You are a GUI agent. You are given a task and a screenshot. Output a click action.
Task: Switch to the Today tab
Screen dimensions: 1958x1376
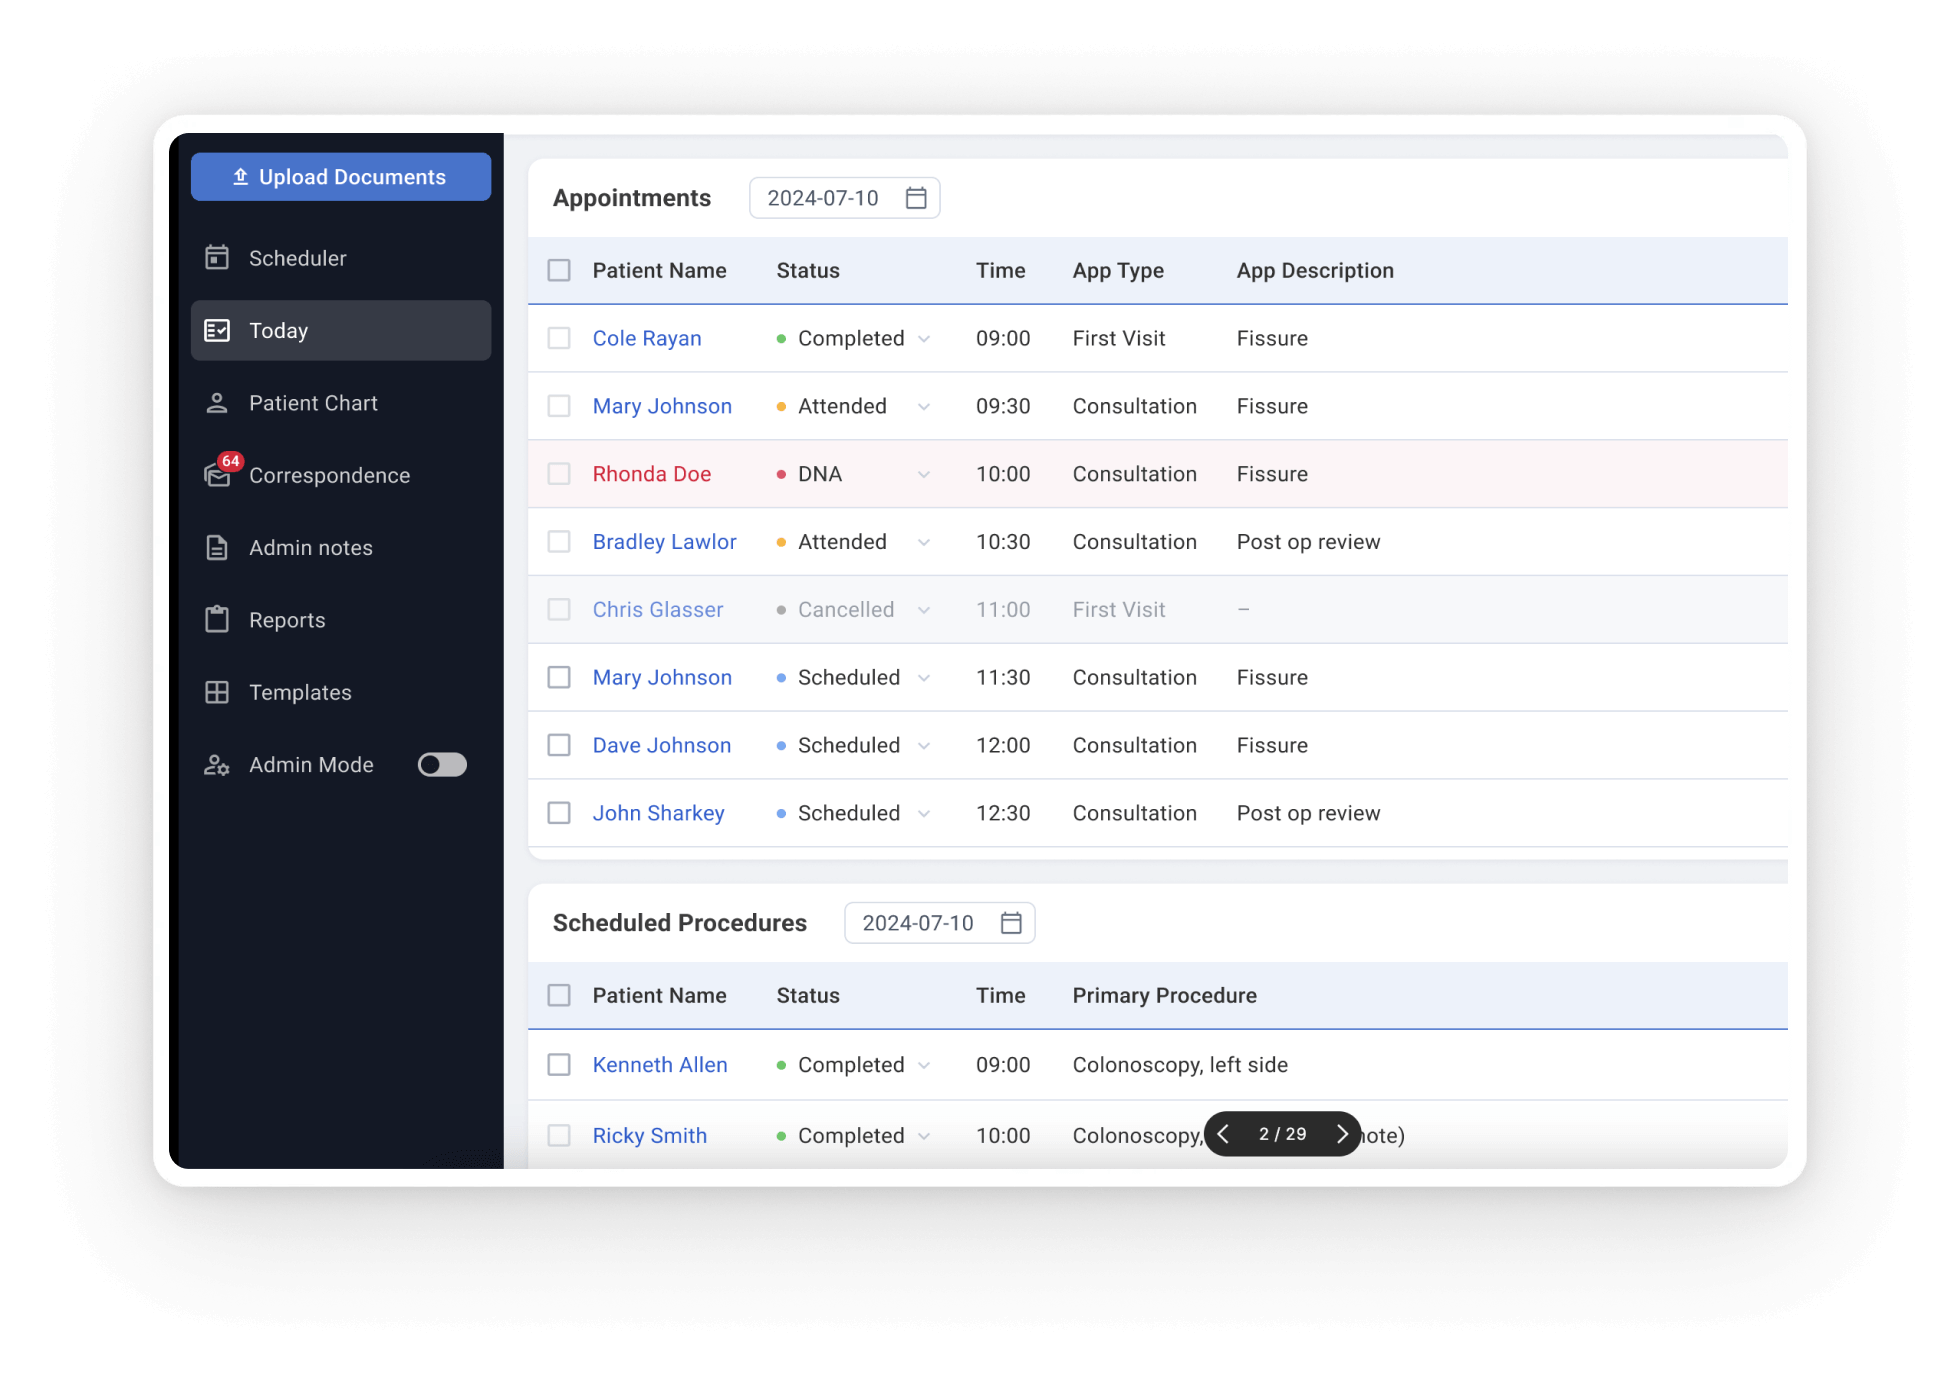tap(278, 330)
